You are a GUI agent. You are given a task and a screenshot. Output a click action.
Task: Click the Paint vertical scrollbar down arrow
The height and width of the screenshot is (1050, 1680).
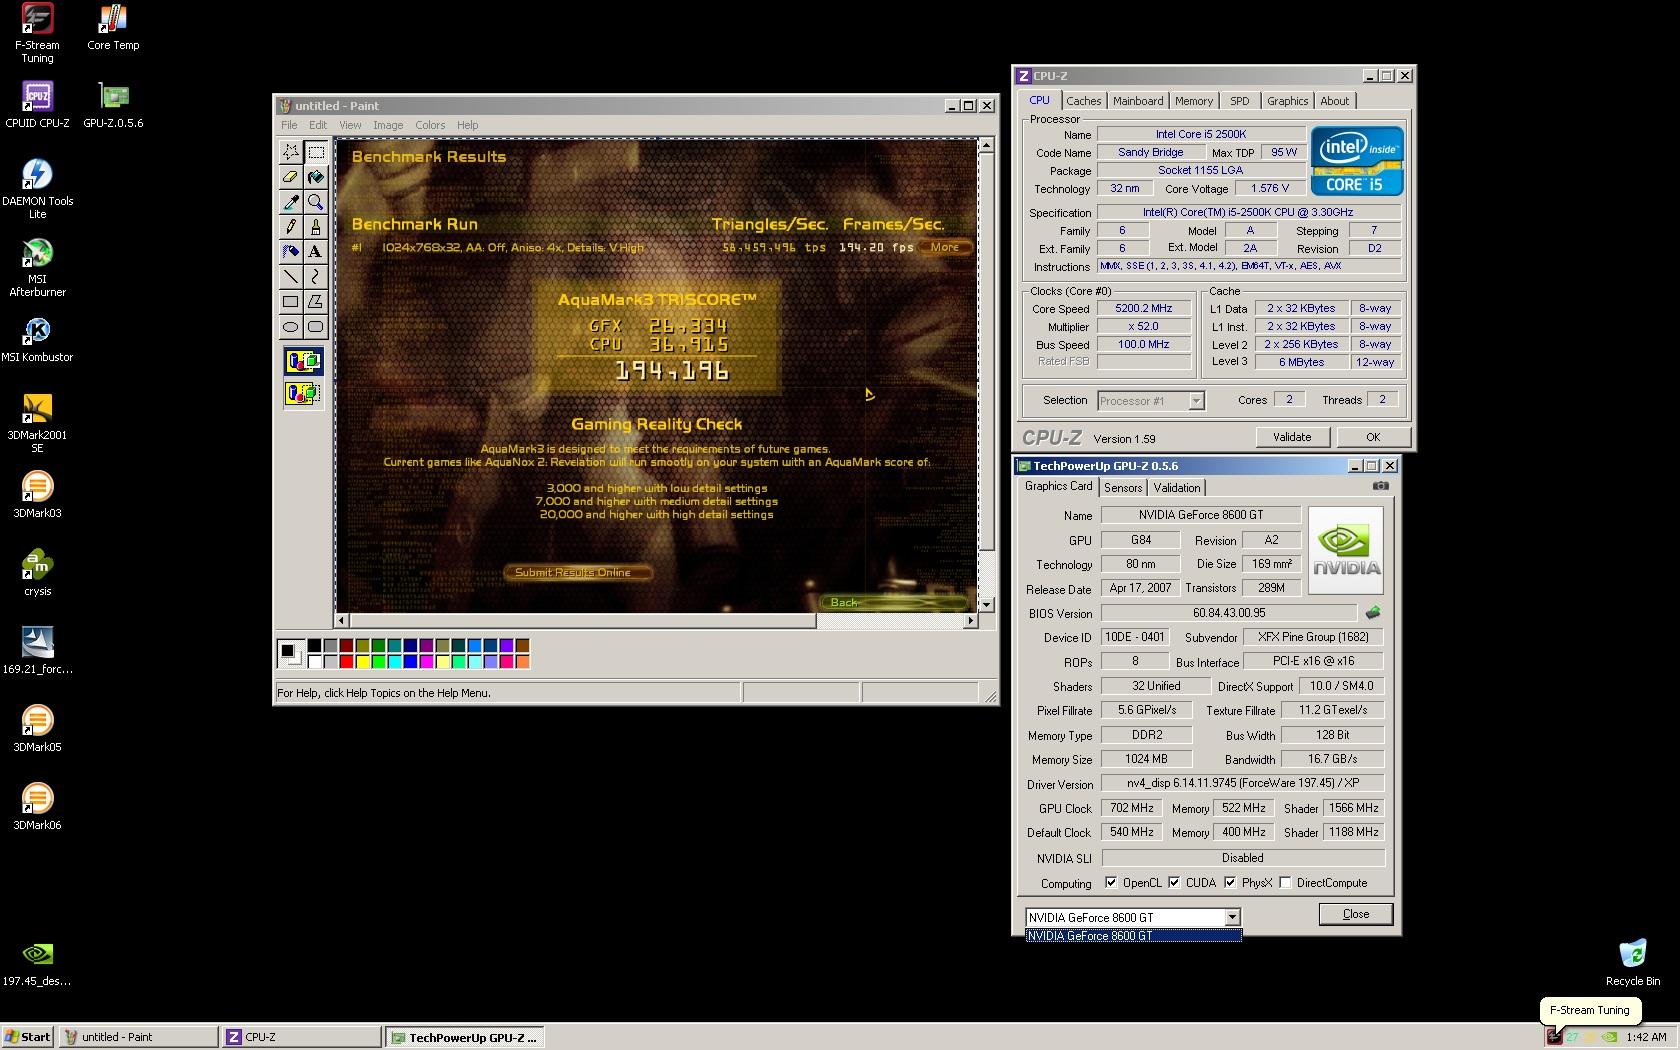coord(986,604)
